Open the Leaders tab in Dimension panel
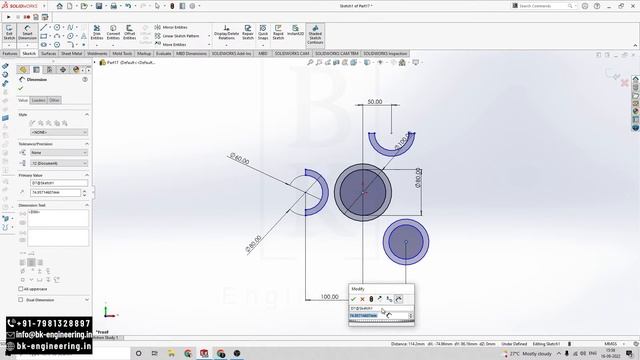Image resolution: width=640 pixels, height=360 pixels. click(x=38, y=100)
